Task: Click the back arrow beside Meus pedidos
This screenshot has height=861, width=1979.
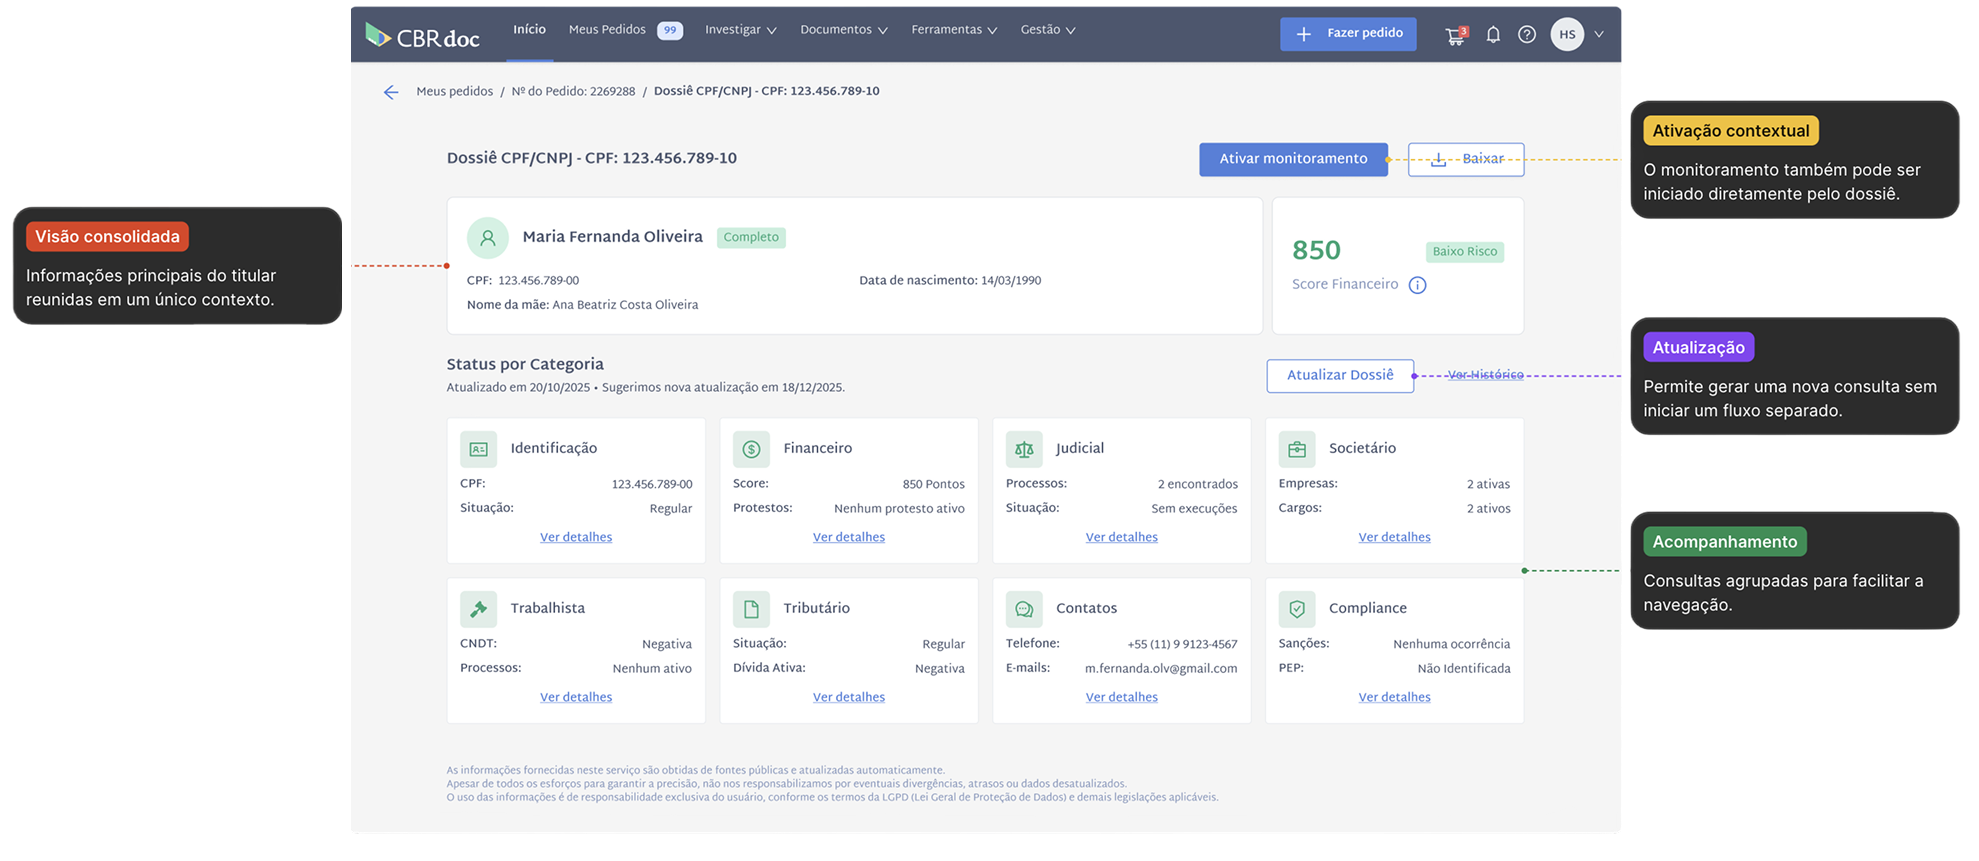Action: [391, 92]
